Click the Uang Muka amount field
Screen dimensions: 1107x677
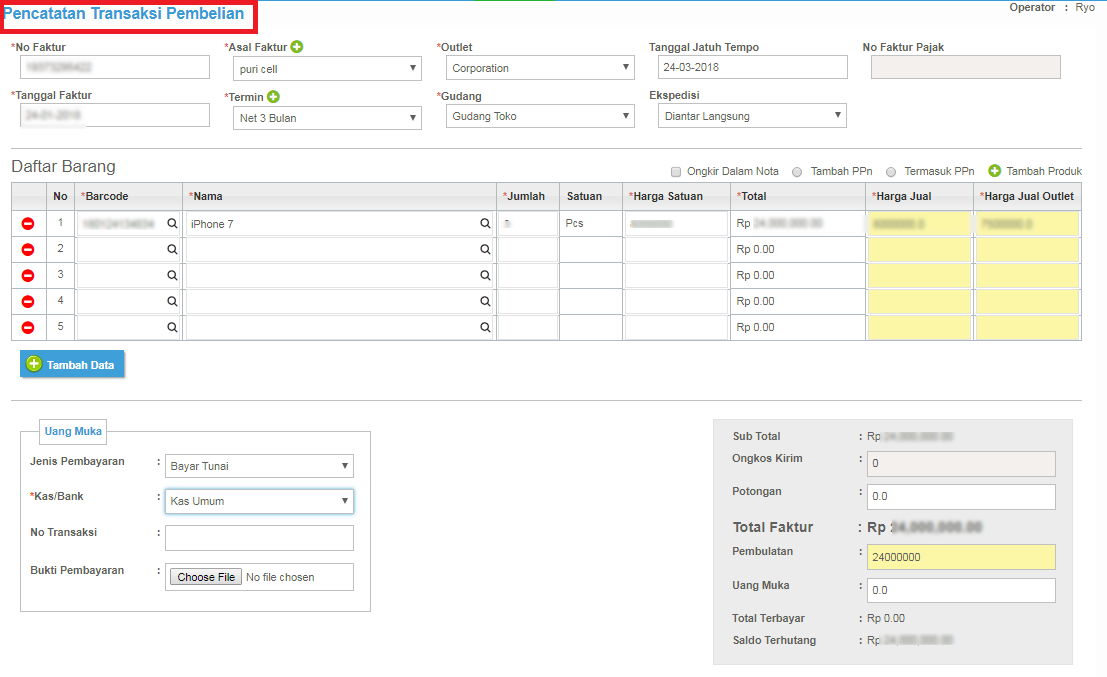tap(961, 590)
